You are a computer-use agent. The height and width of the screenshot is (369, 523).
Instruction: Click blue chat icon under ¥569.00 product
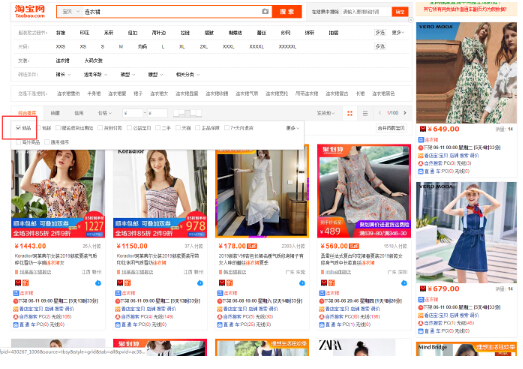coord(404,283)
